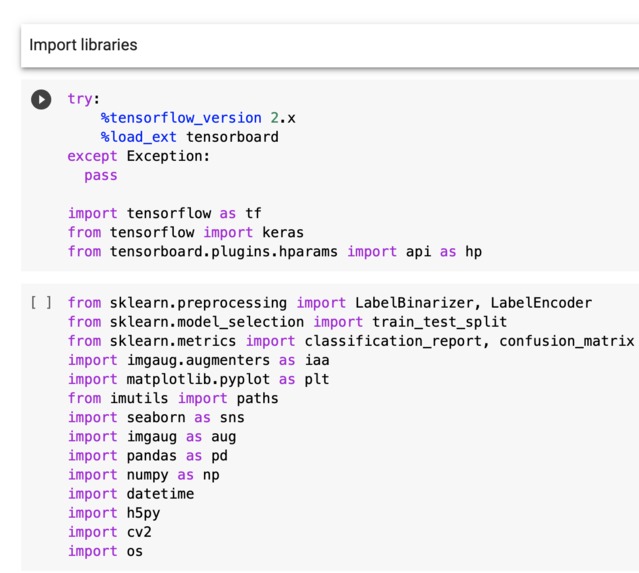Viewport: 639px width, 573px height.
Task: Click 'from tensorflow import keras' line
Action: pyautogui.click(x=185, y=233)
